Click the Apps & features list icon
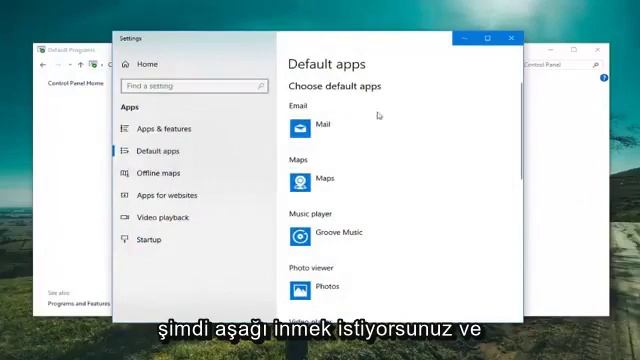 [124, 129]
